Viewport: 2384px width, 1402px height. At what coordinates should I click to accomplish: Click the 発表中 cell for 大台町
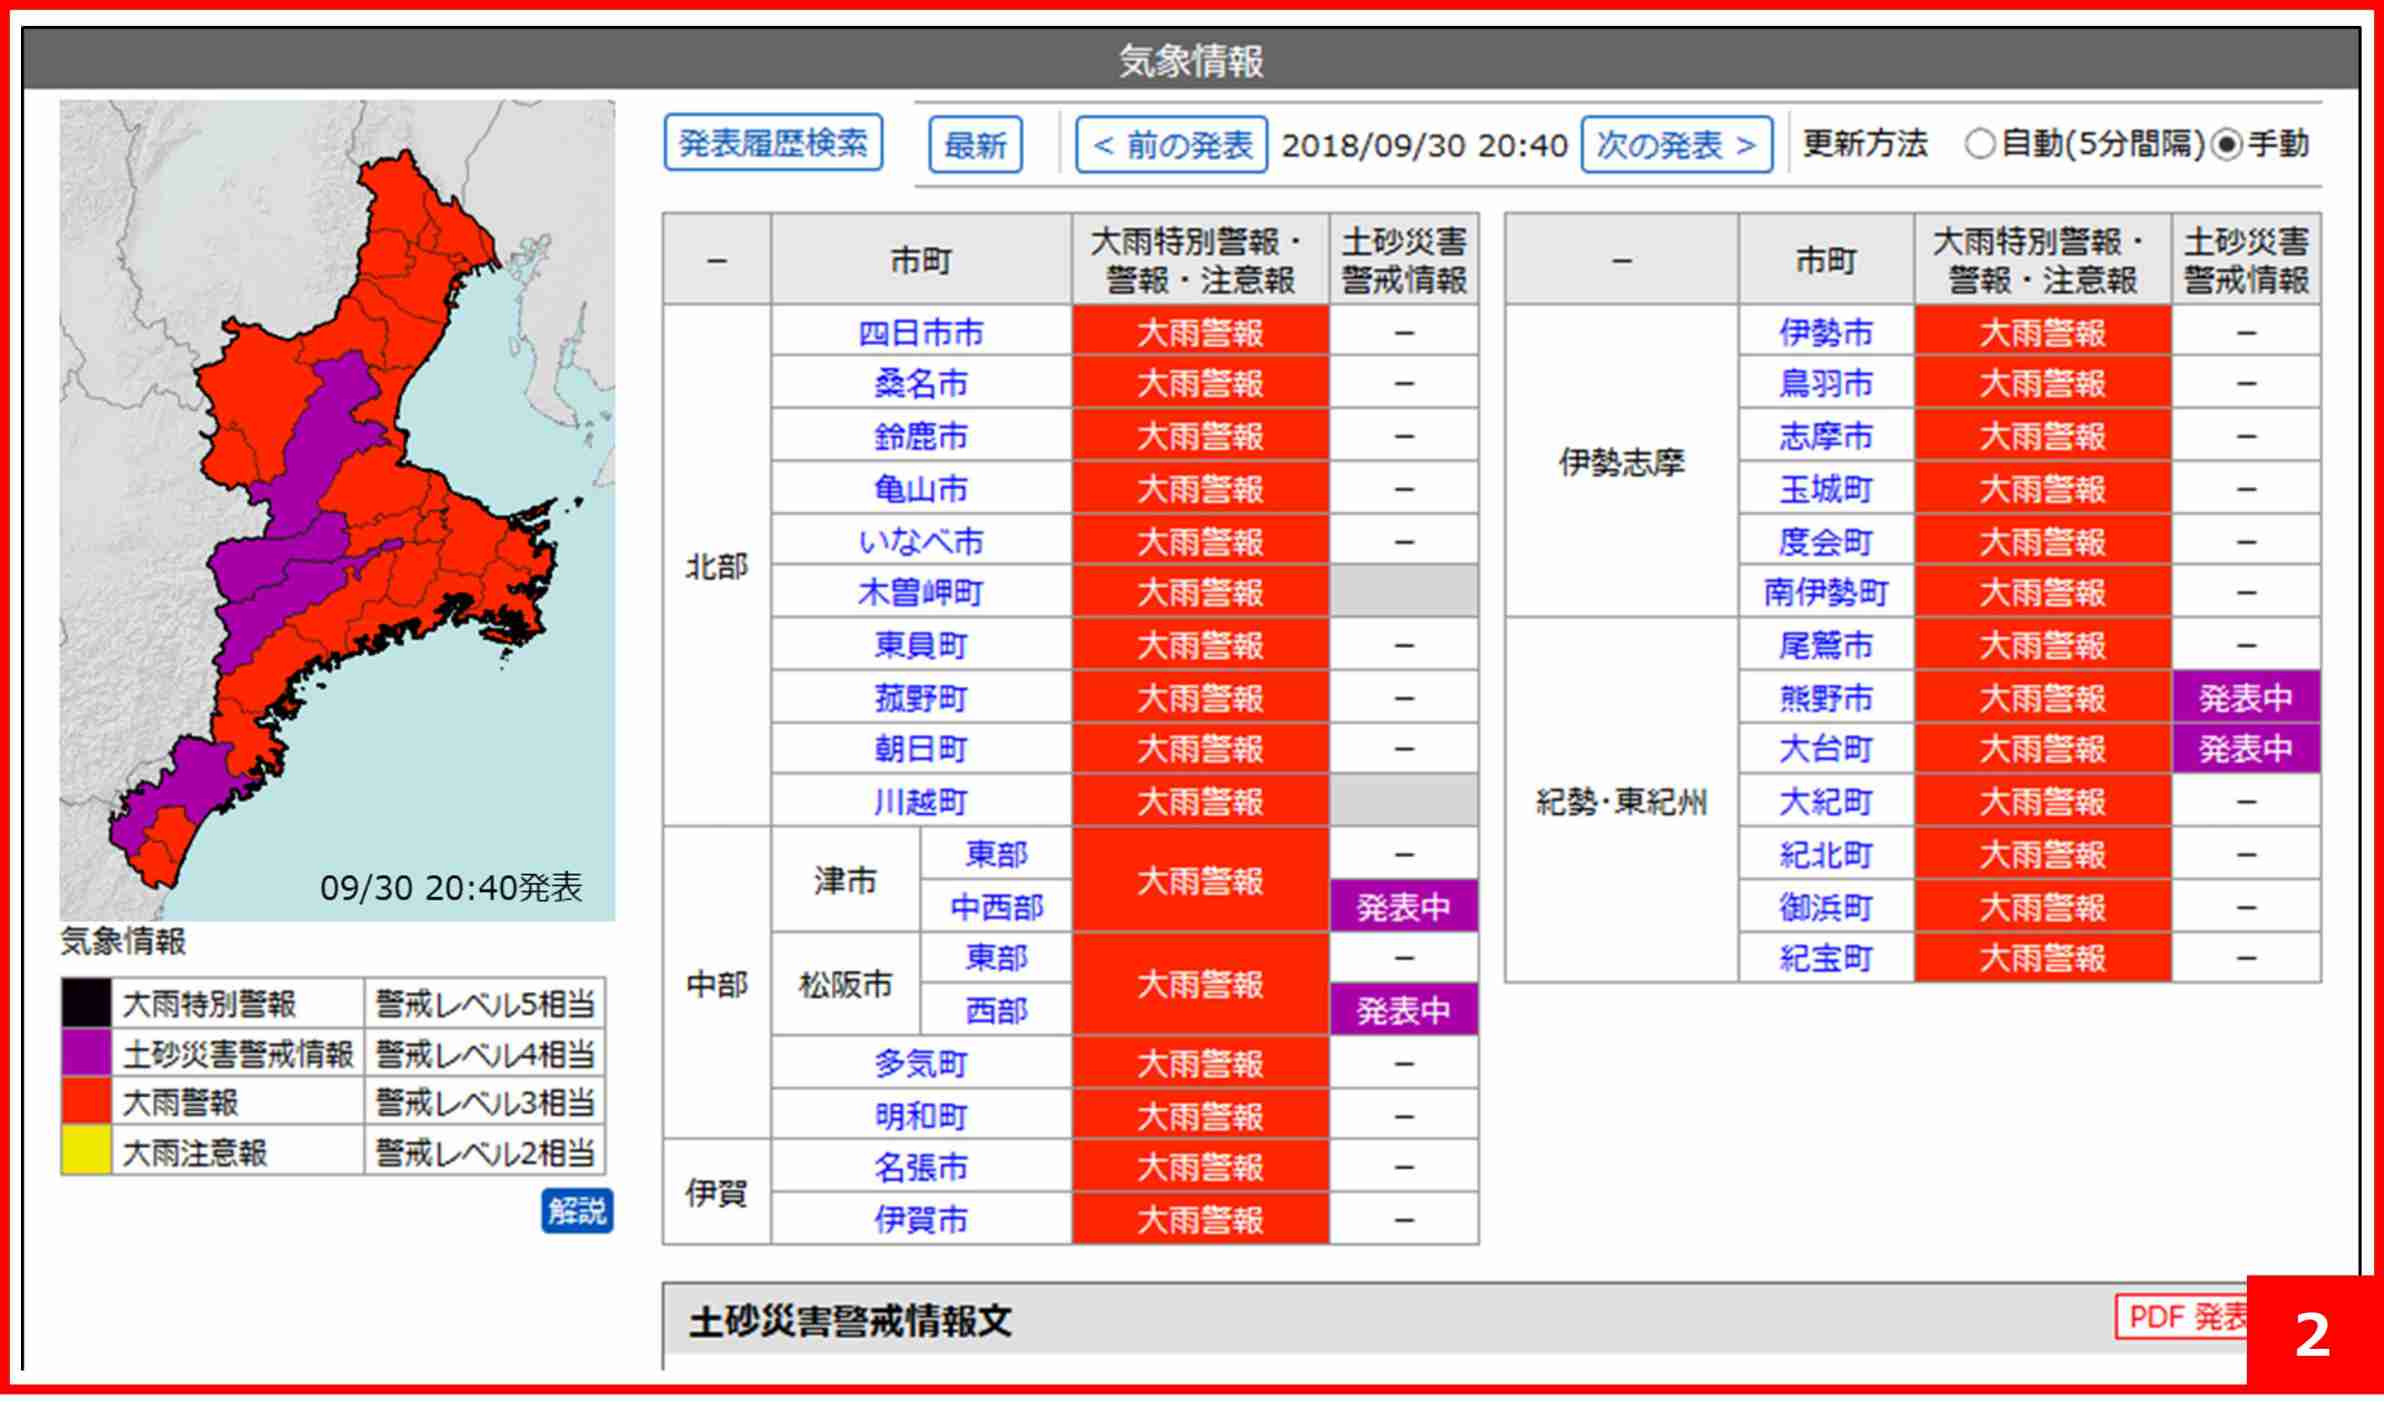click(2245, 749)
